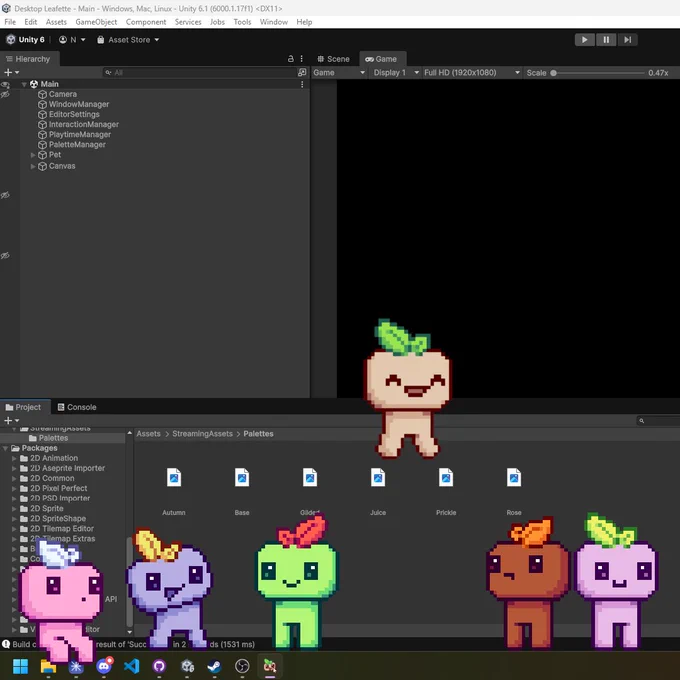The height and width of the screenshot is (680, 680).
Task: Start Play mode with the Play button
Action: tap(584, 40)
